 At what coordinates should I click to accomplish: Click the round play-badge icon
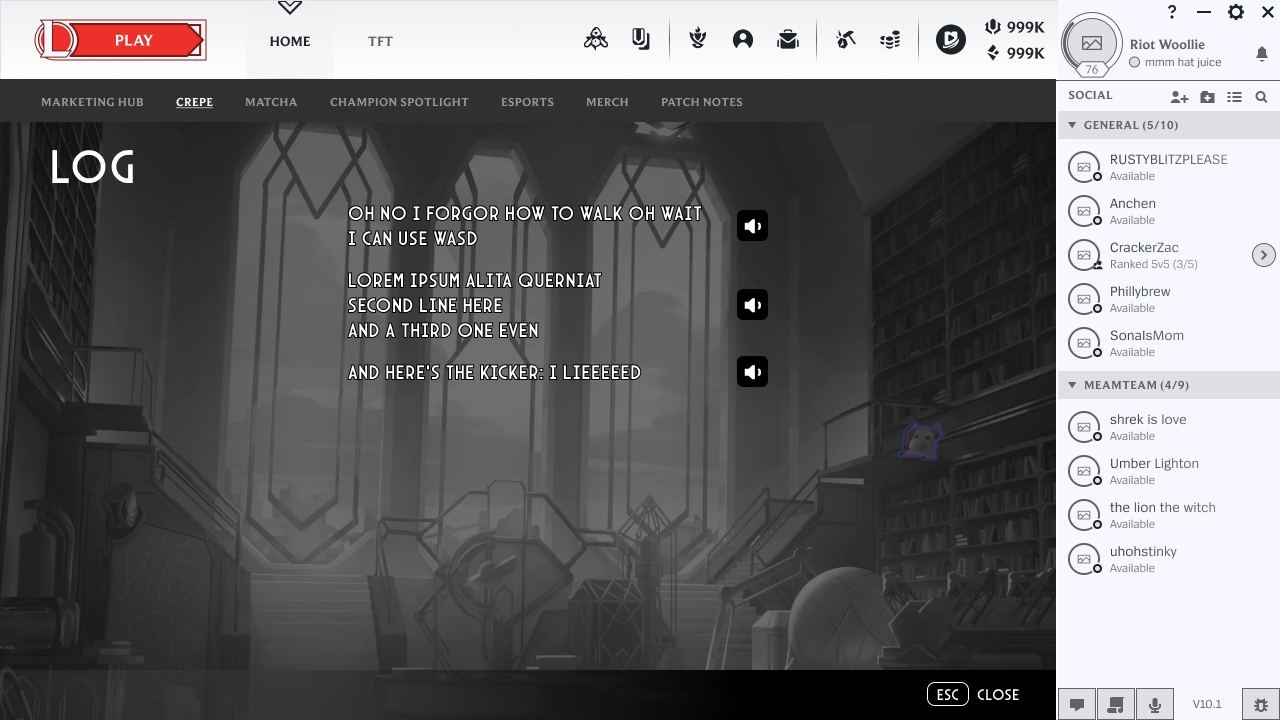[x=951, y=40]
